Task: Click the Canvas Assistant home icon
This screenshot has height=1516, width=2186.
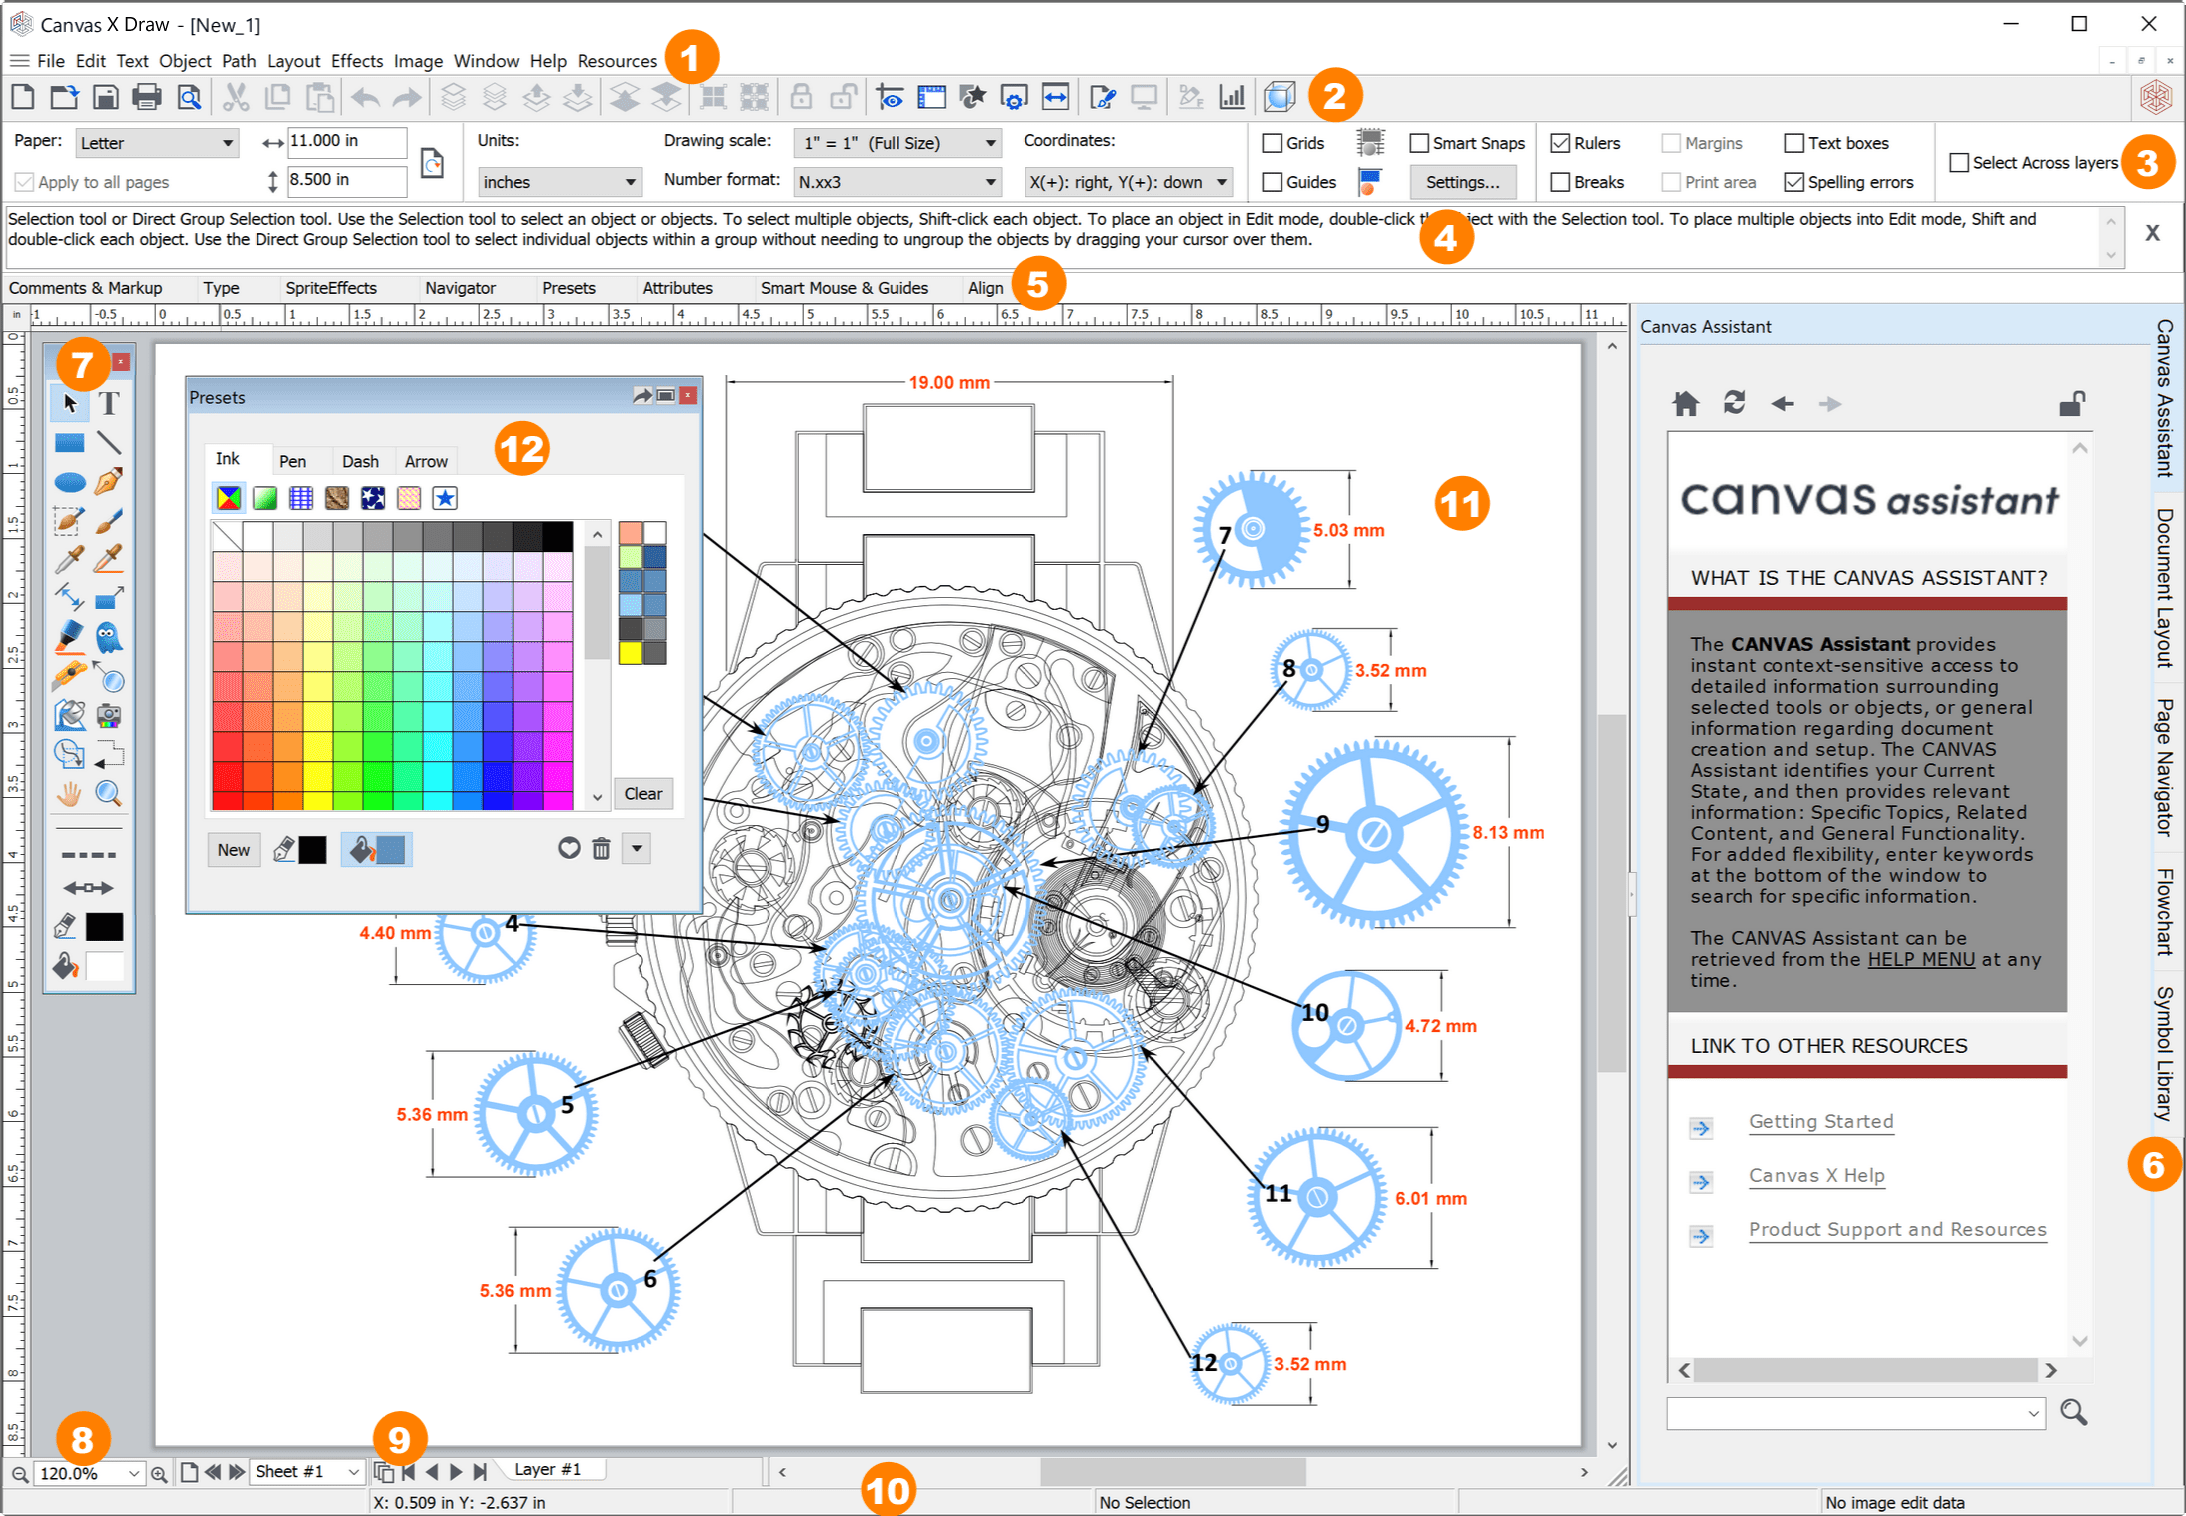Action: coord(1686,403)
